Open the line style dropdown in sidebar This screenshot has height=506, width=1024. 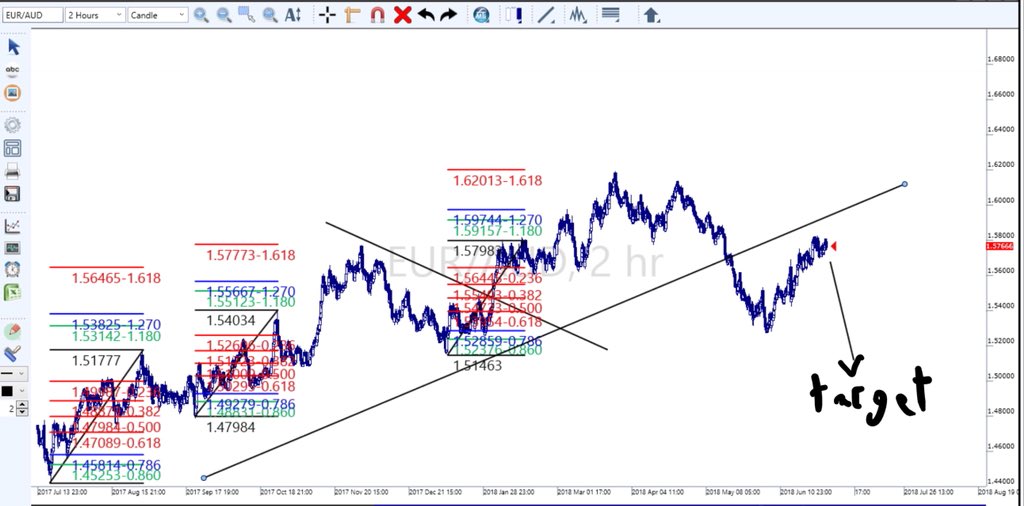[13, 374]
